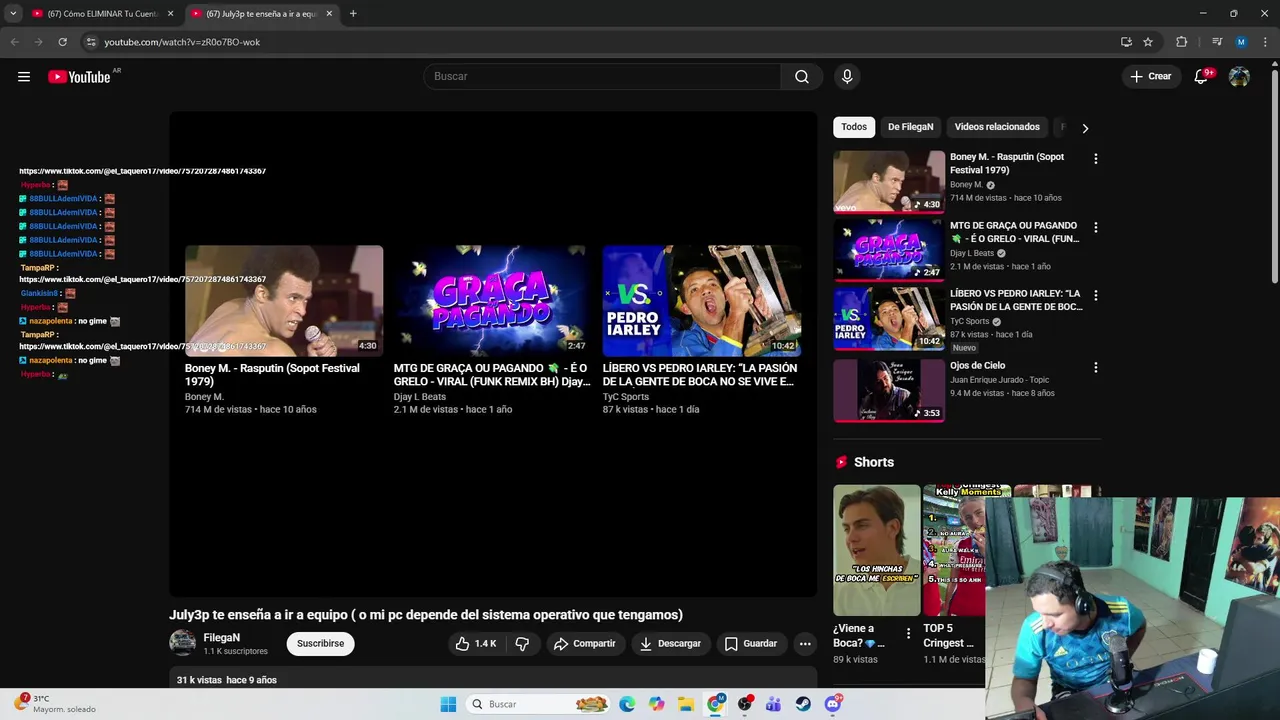This screenshot has height=720, width=1280.
Task: Open Windows Start menu
Action: 448,704
